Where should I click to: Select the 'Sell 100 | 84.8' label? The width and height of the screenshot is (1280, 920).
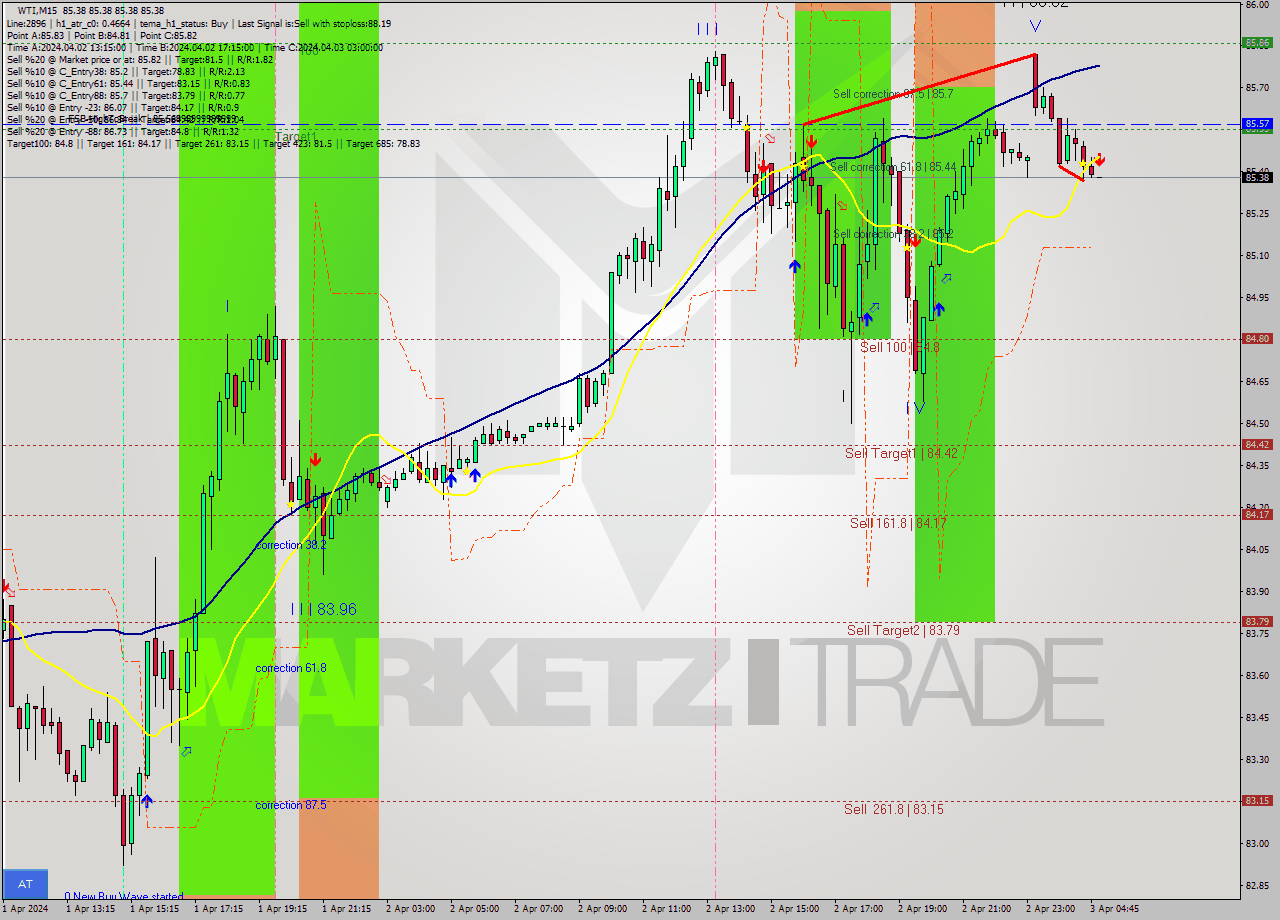click(899, 347)
